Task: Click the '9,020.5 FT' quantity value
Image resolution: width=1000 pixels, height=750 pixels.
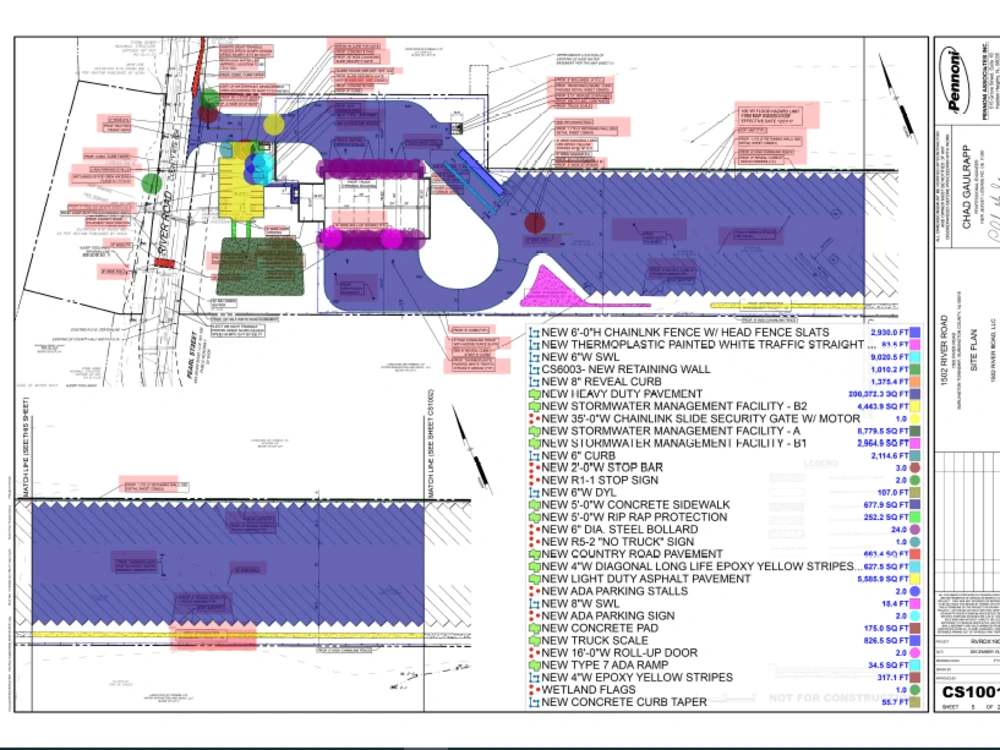Action: click(890, 357)
